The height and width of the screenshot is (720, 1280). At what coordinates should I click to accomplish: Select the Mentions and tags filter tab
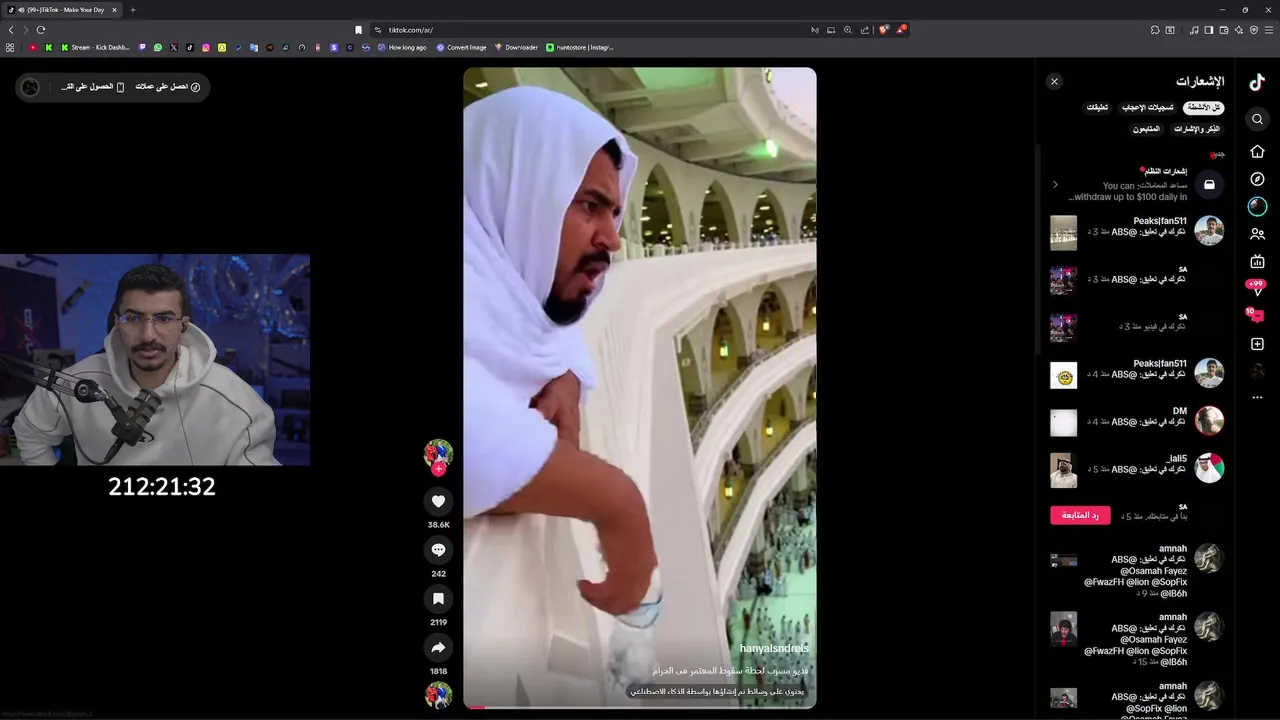[1196, 129]
